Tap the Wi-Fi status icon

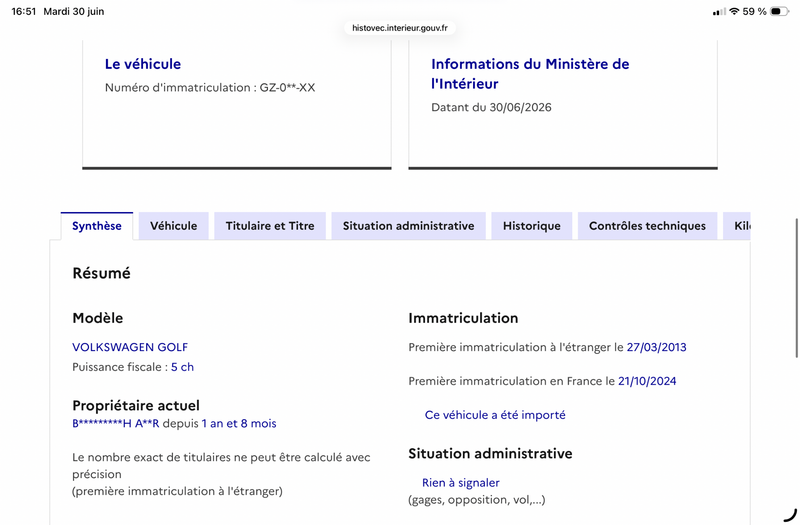(734, 11)
